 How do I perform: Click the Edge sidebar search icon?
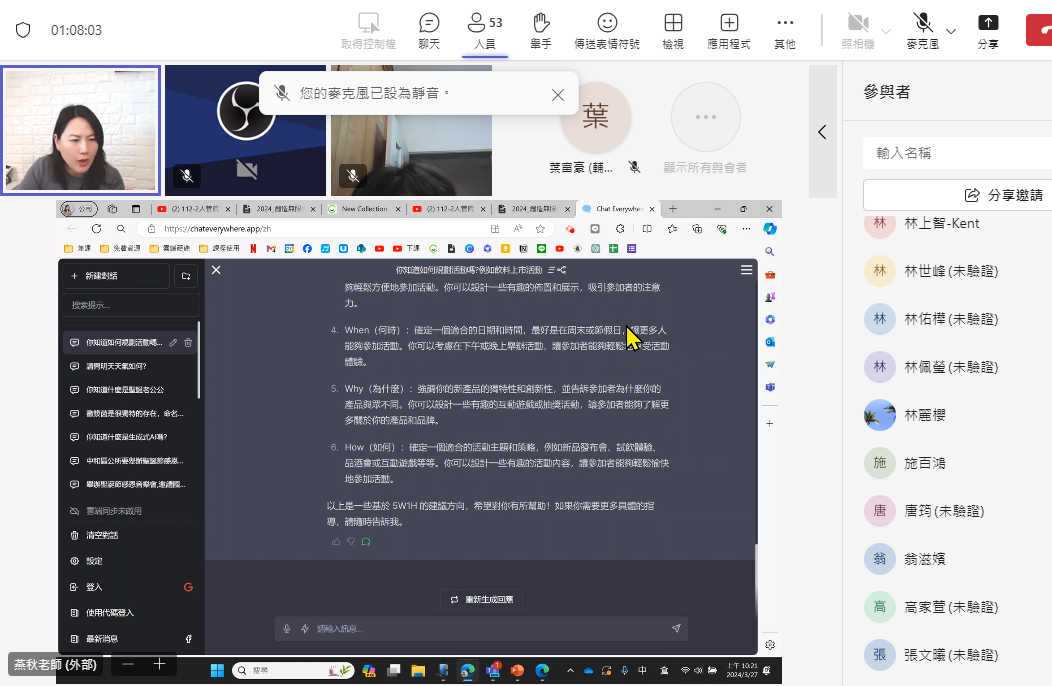770,252
